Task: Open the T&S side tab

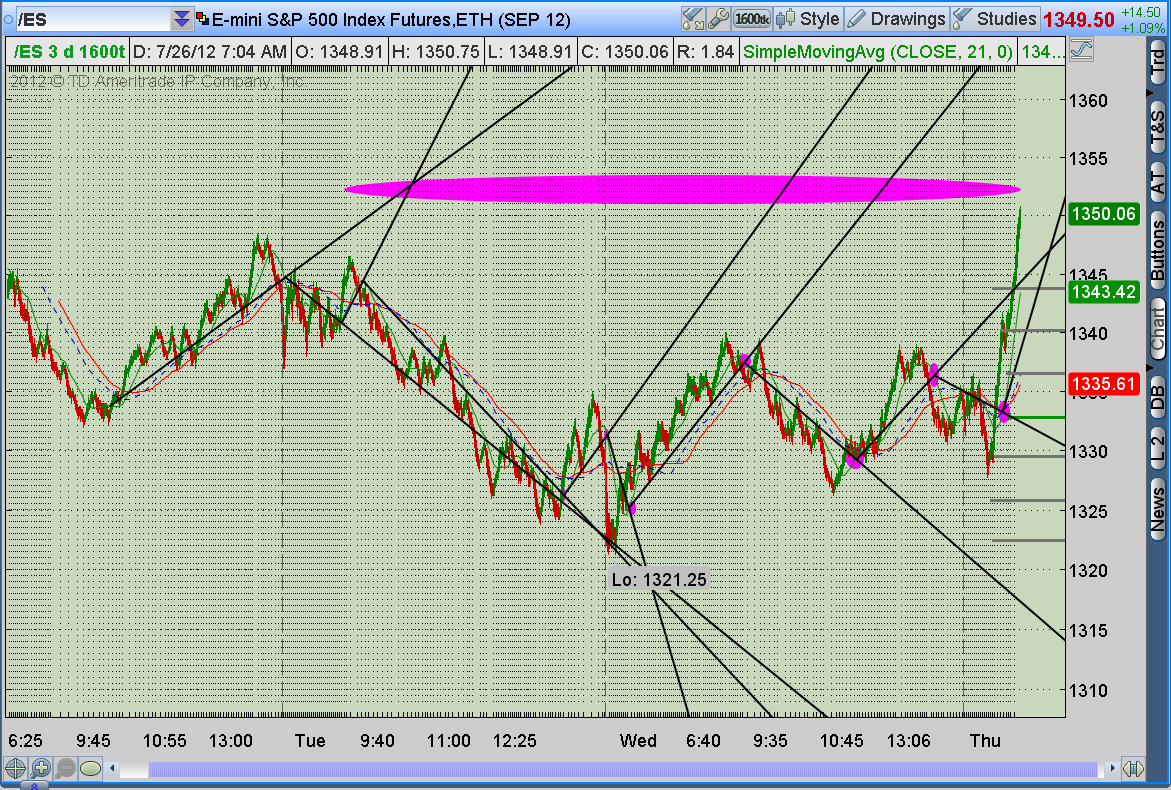Action: click(1157, 125)
